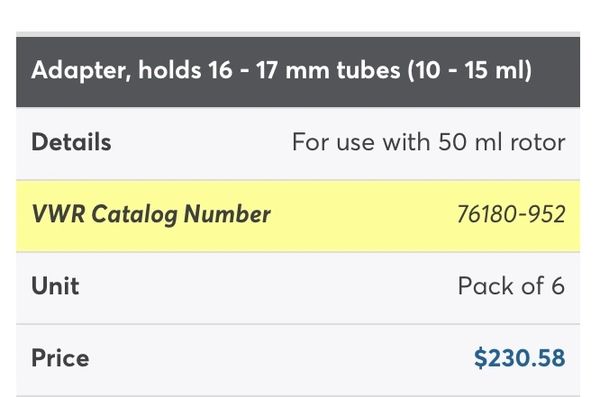Click the $230.58 price link
Viewport: 600px width, 397px height.
[x=519, y=358]
